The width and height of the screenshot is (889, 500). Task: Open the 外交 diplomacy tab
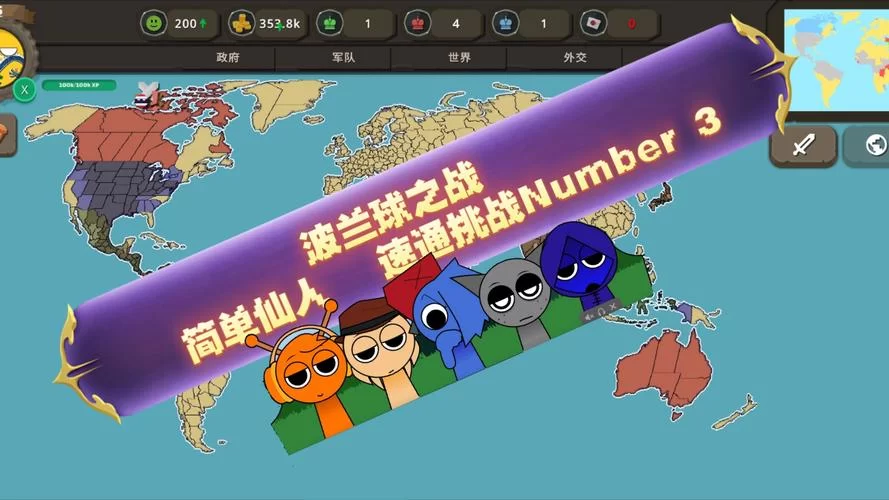(575, 57)
